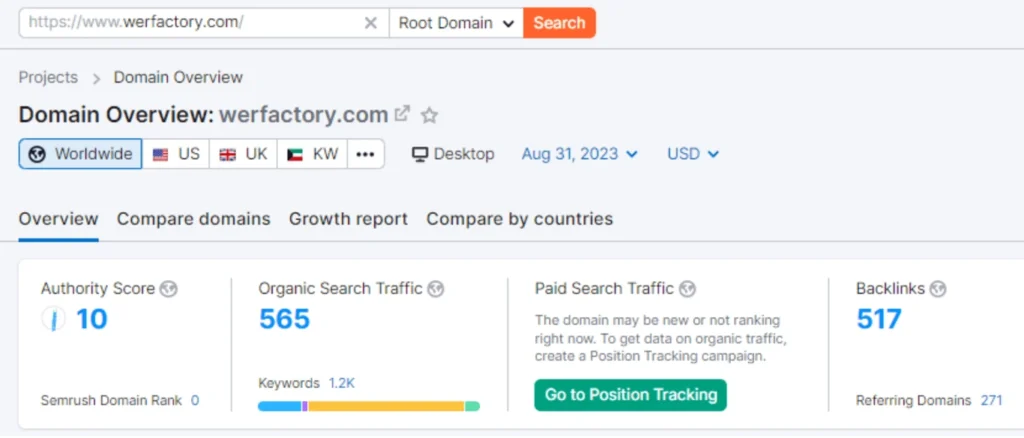Click Go to Position Tracking button

click(630, 395)
